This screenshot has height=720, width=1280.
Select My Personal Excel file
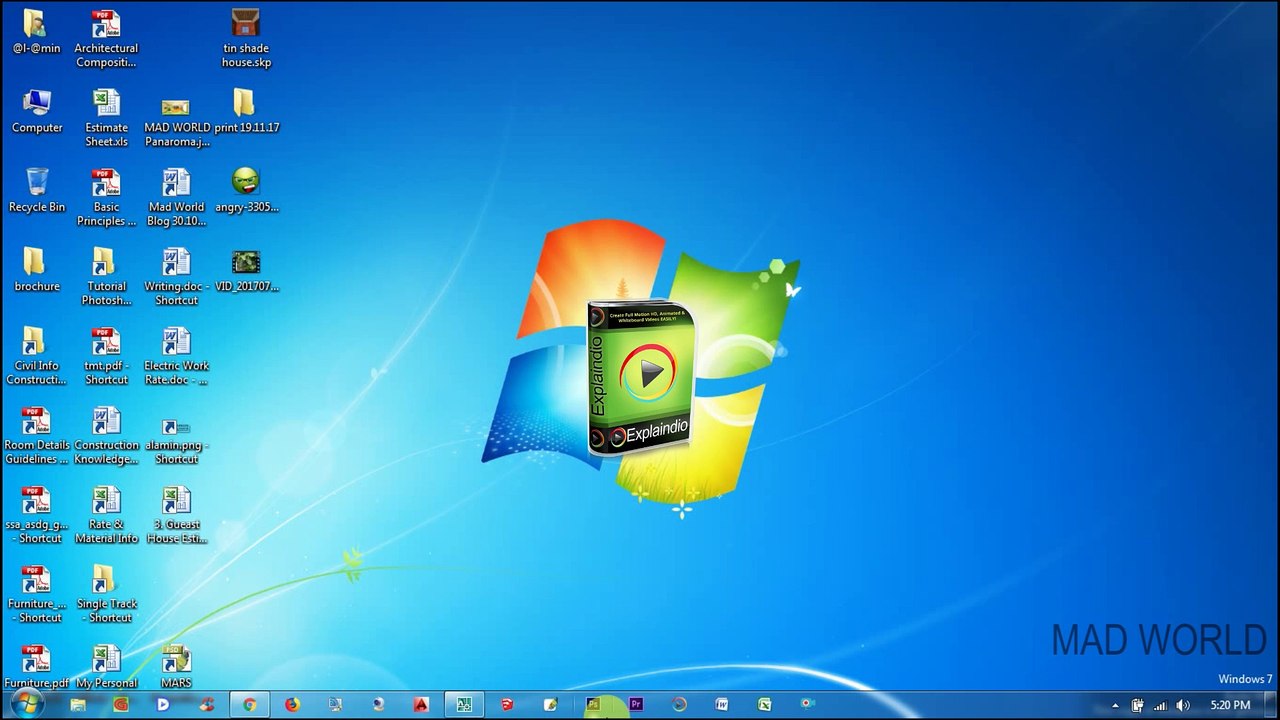click(x=106, y=666)
